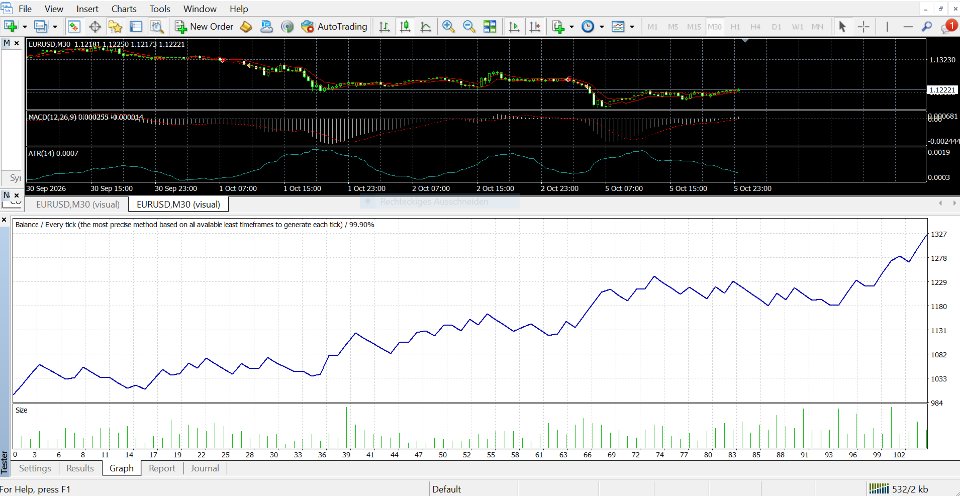Open the Insert menu

87,9
